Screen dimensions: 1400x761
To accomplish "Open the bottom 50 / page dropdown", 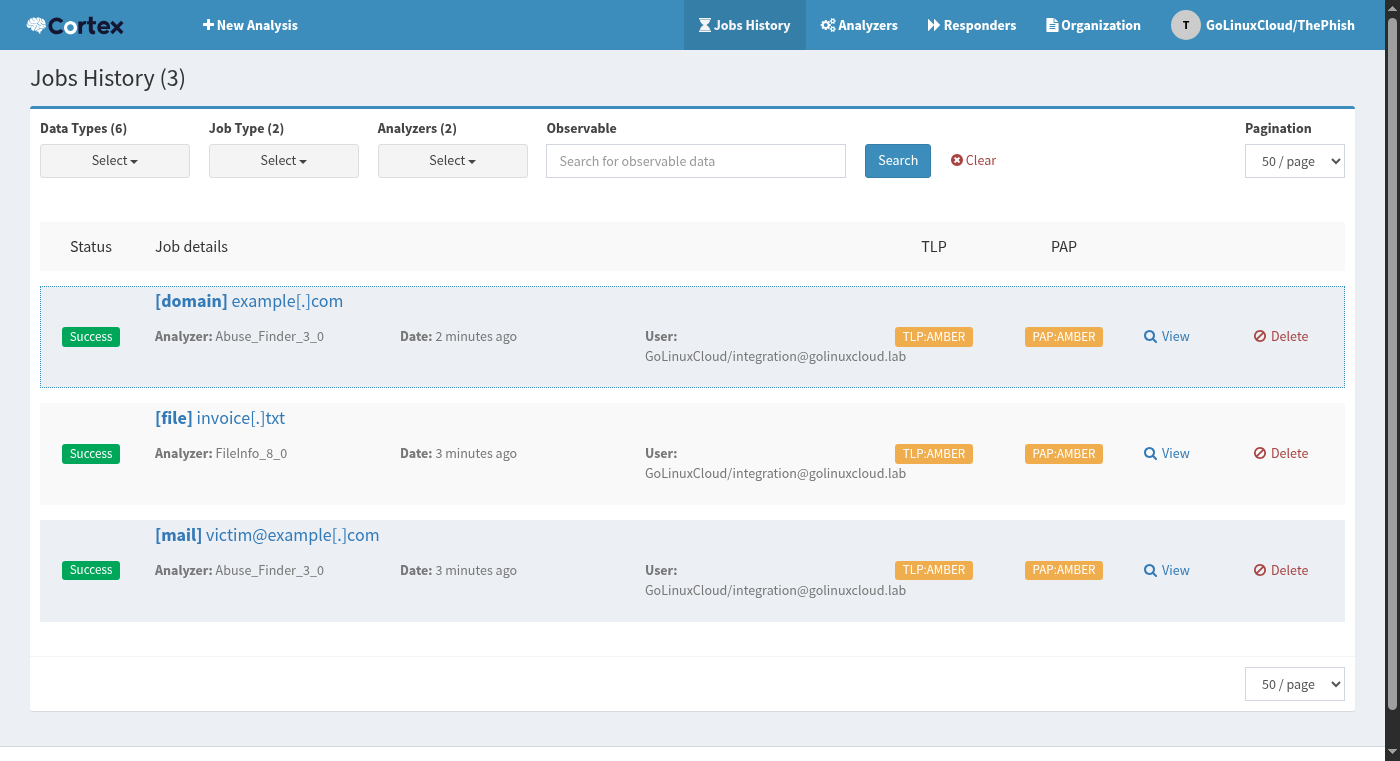I will point(1295,684).
